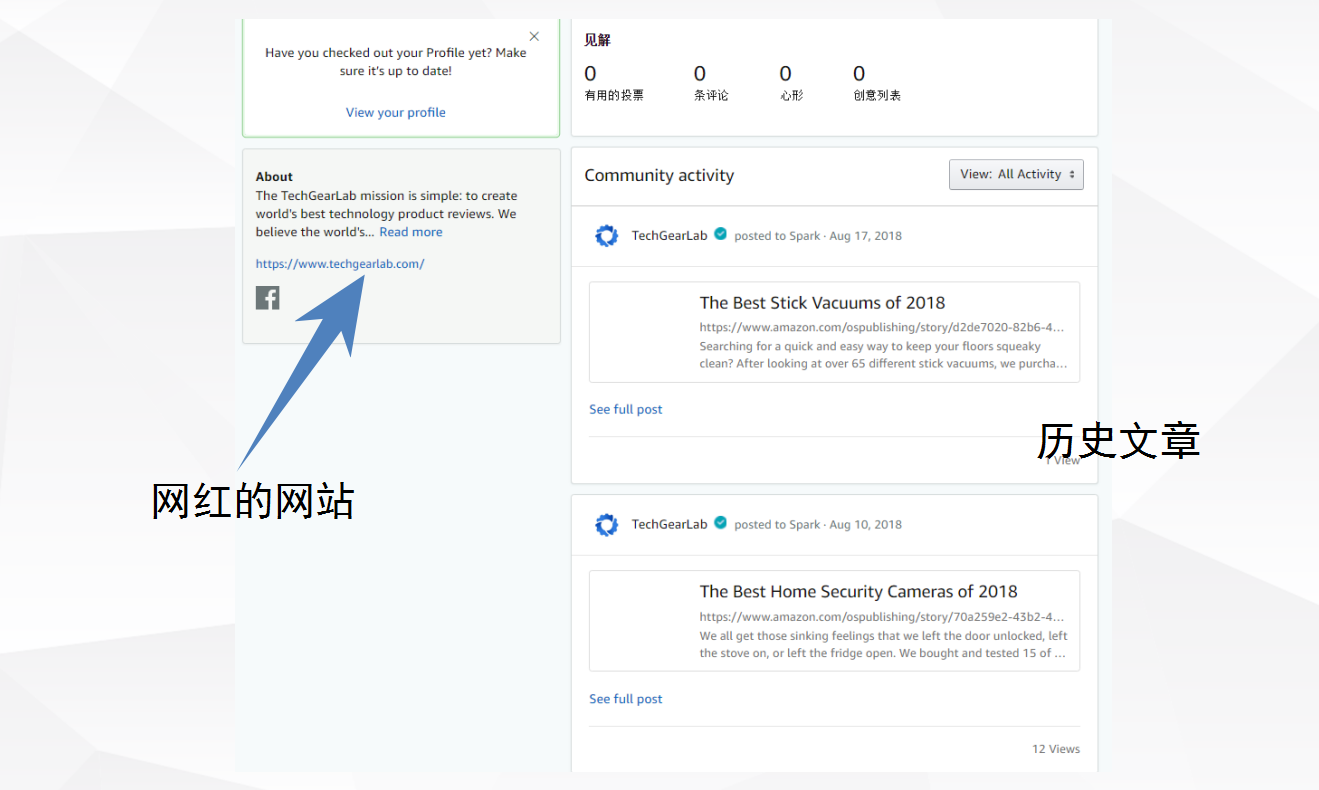Click the verified badge beside TechGearLab on Aug 17 post
Image resolution: width=1319 pixels, height=790 pixels.
(720, 234)
